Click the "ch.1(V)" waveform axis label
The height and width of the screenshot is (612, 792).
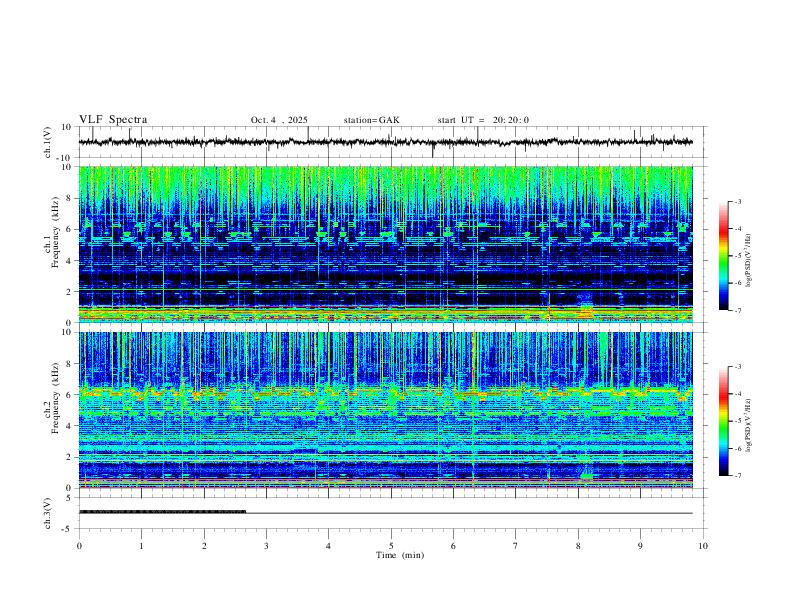pos(48,142)
